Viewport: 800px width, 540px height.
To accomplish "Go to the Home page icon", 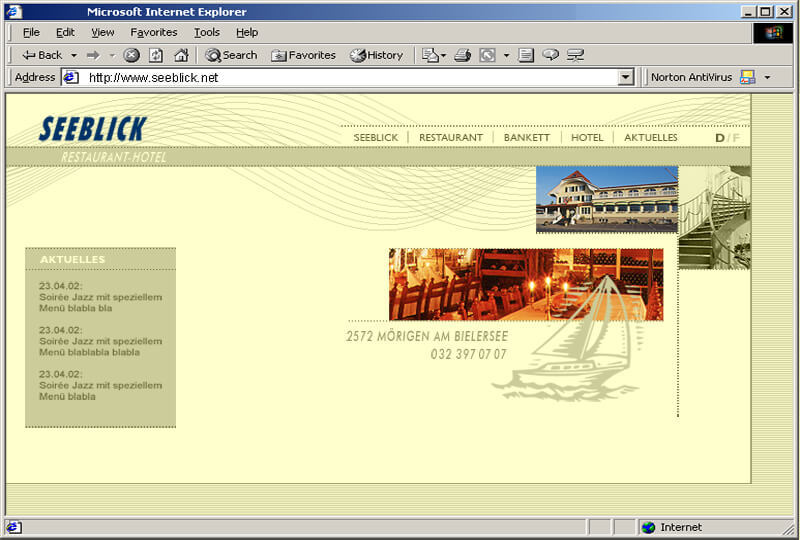I will coord(181,55).
